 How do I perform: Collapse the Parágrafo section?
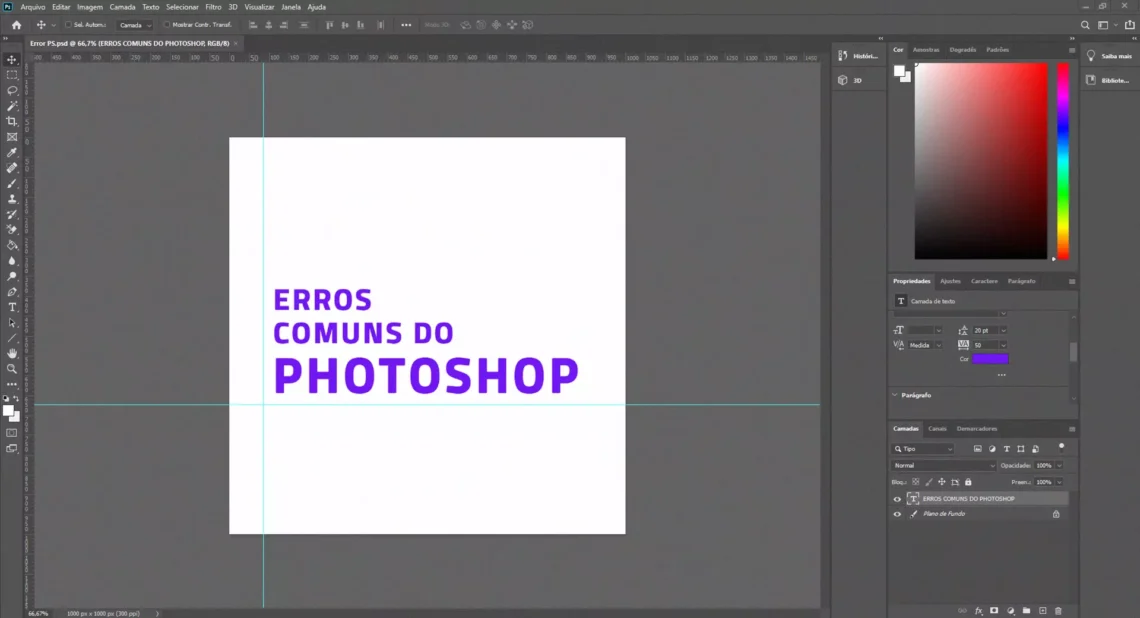point(895,395)
